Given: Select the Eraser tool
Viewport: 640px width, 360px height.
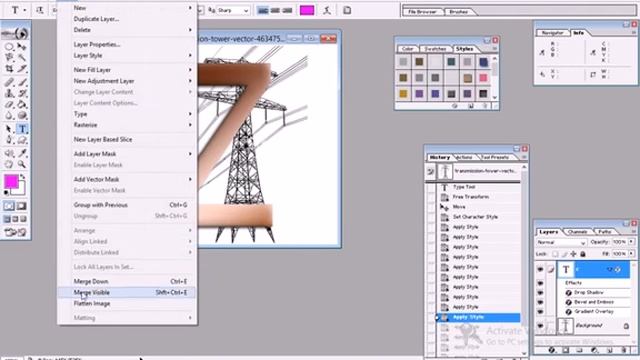Looking at the screenshot, I should click(9, 104).
